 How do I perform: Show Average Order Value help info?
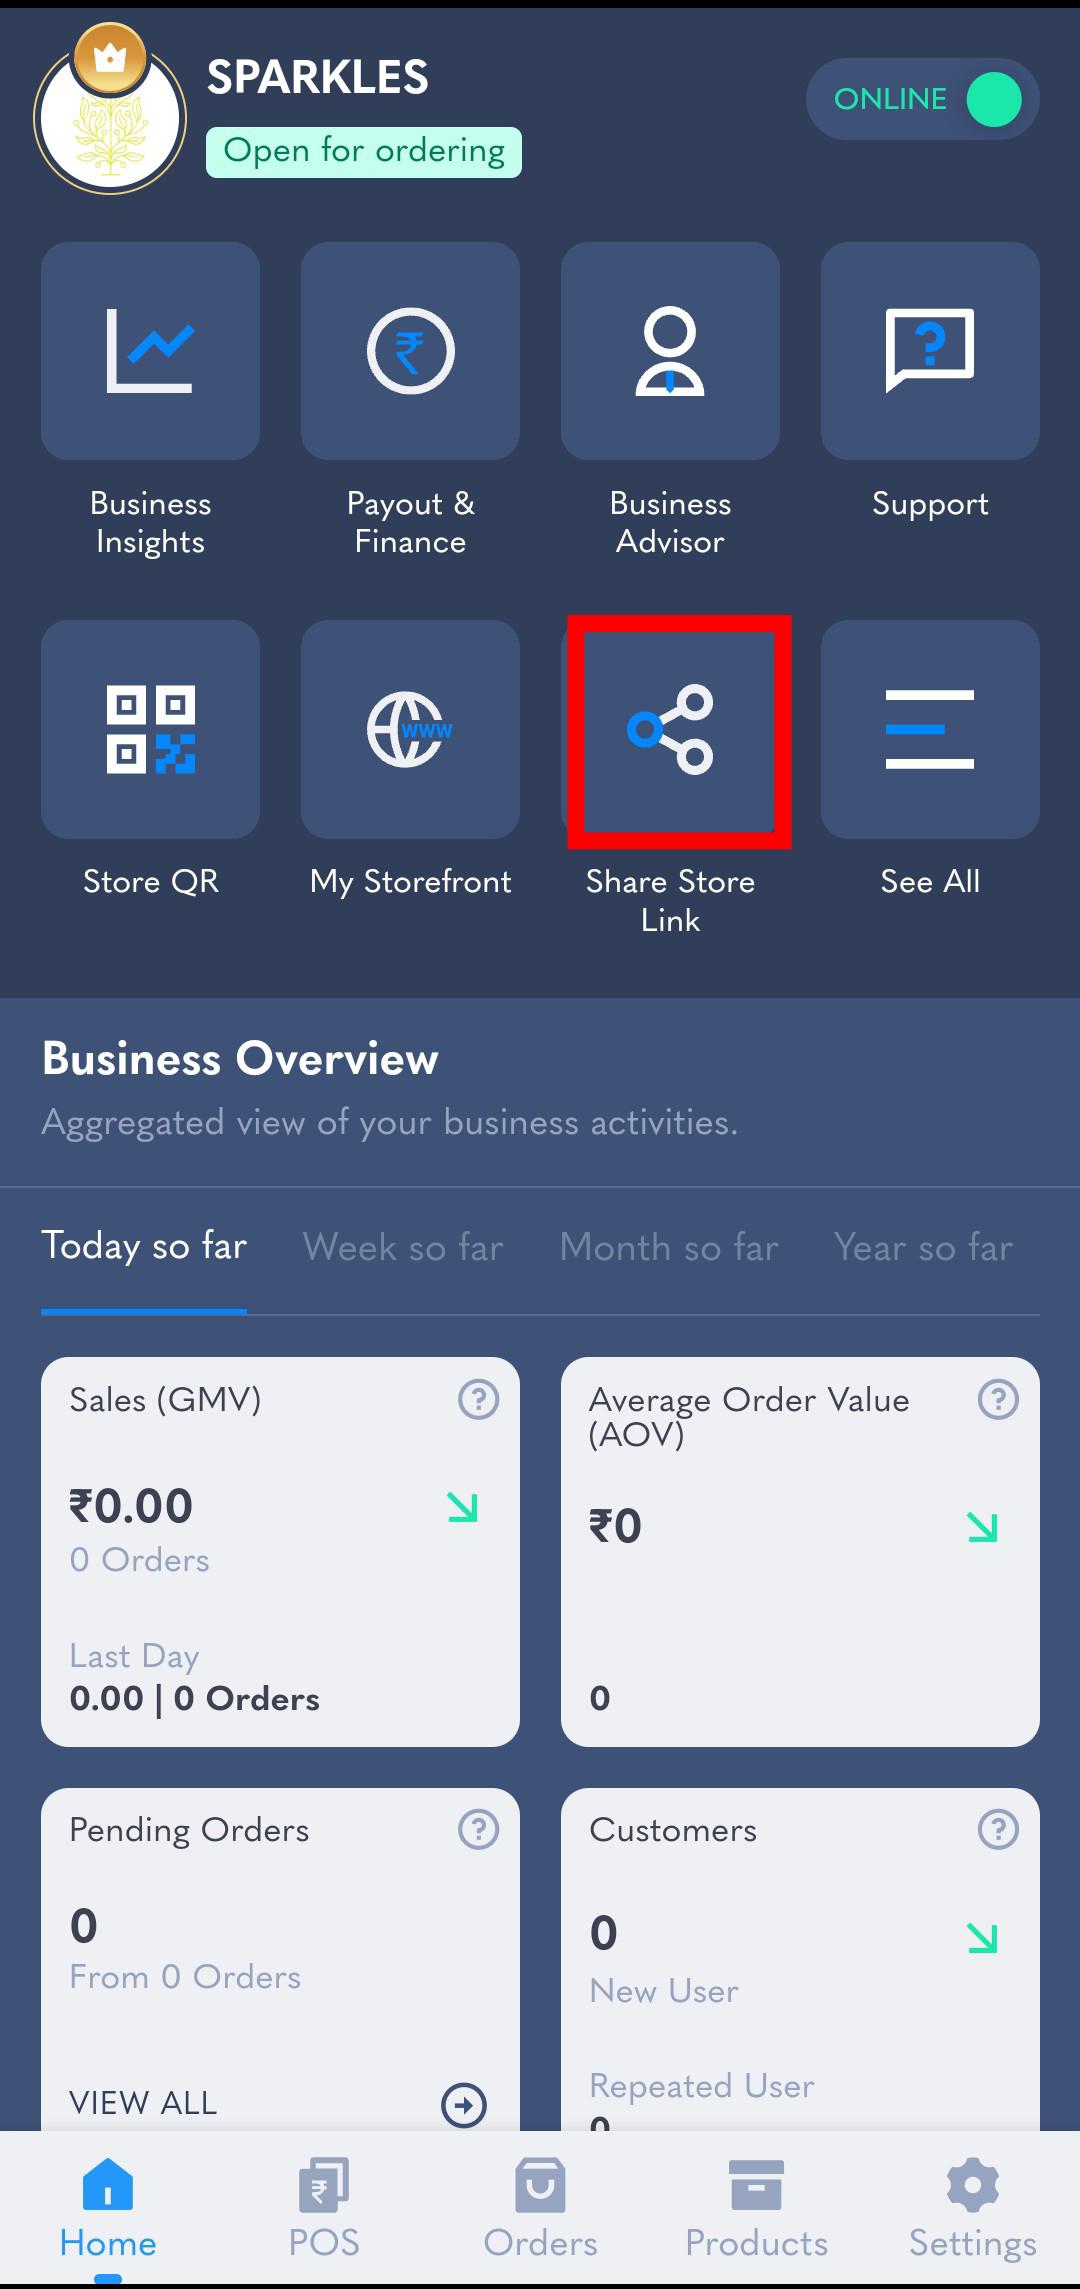(x=998, y=1399)
